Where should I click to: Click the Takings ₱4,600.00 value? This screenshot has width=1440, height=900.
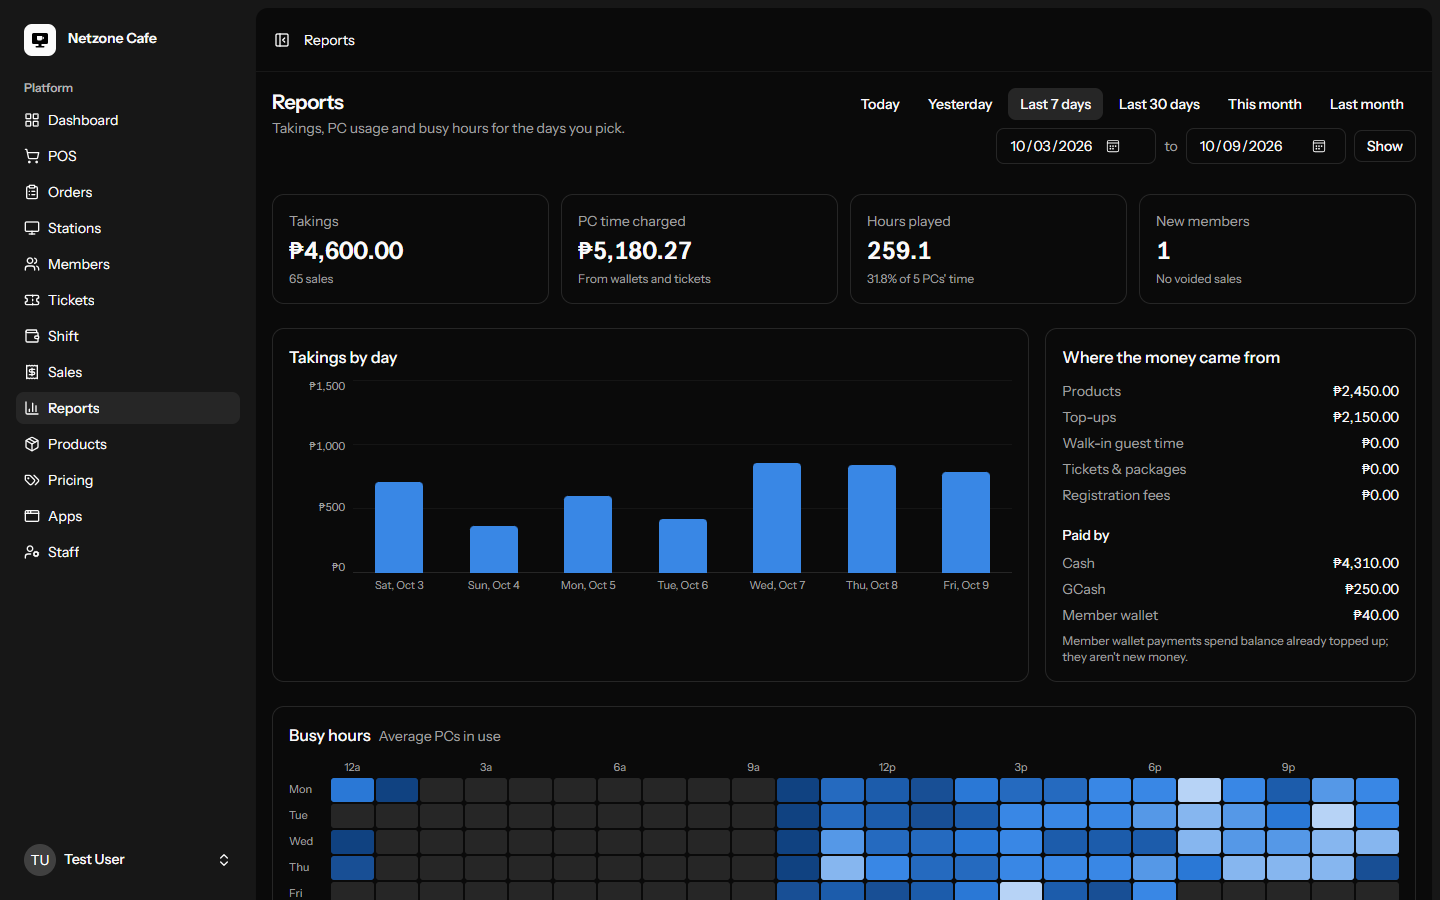click(x=346, y=251)
